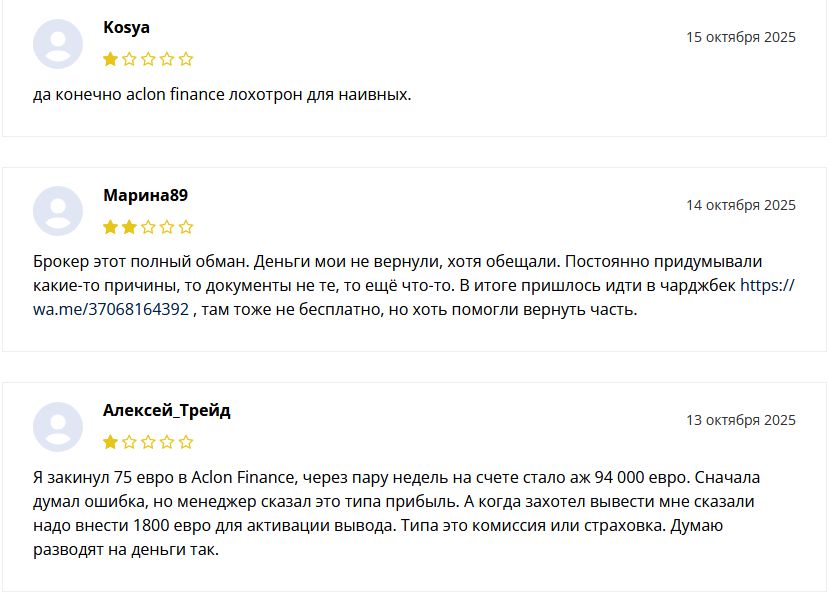The image size is (829, 607).
Task: Click the fourth star in Марина89's rating
Action: click(167, 227)
